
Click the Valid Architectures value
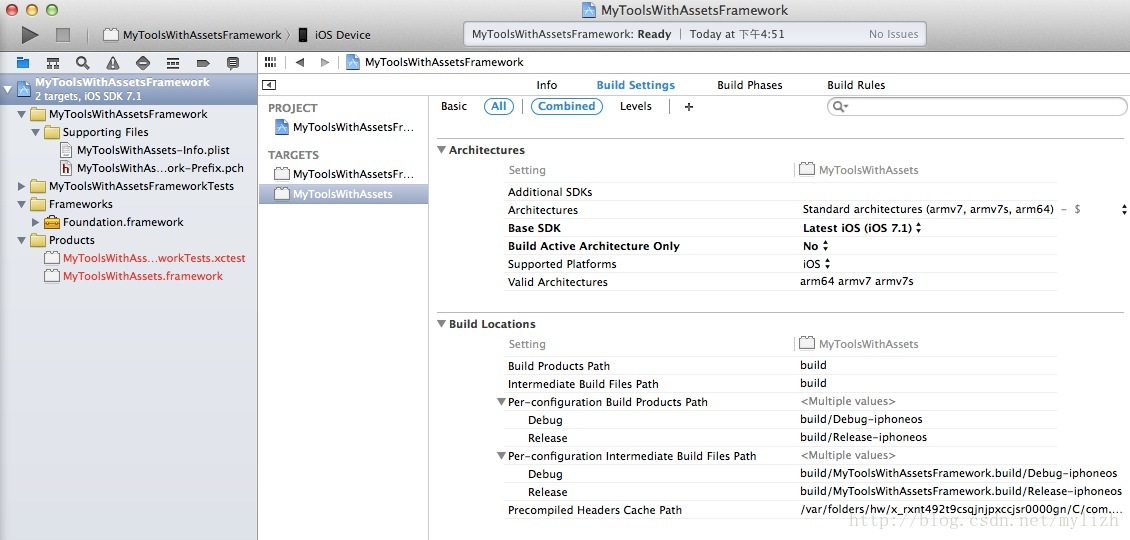pyautogui.click(x=856, y=282)
